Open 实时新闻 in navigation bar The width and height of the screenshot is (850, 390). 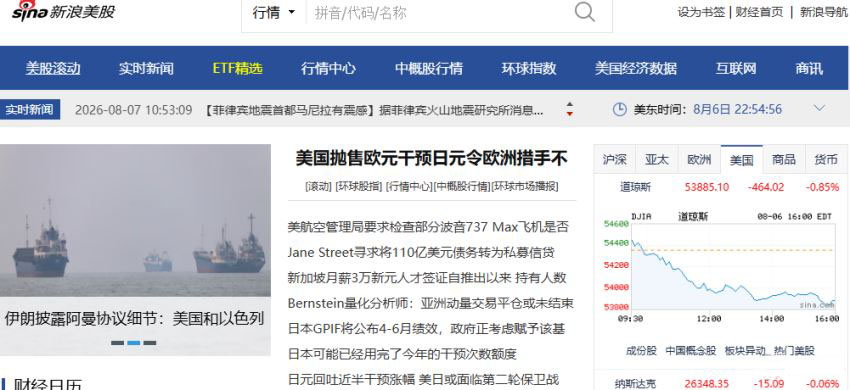pyautogui.click(x=146, y=68)
